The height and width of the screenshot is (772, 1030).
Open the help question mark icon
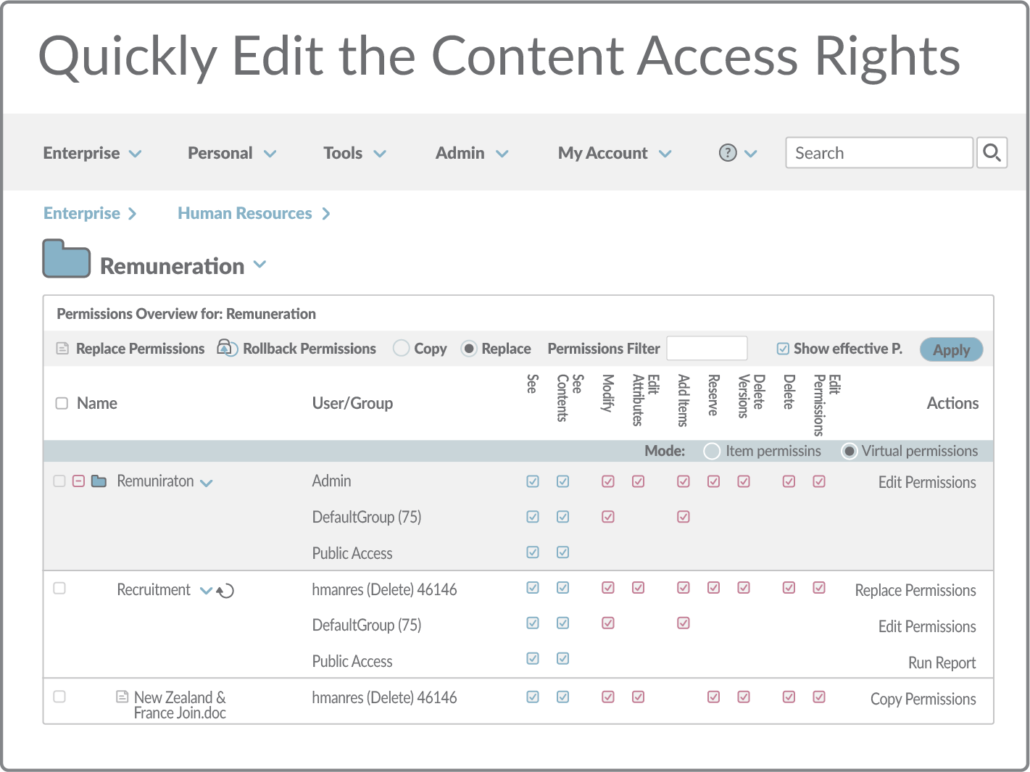pos(728,153)
